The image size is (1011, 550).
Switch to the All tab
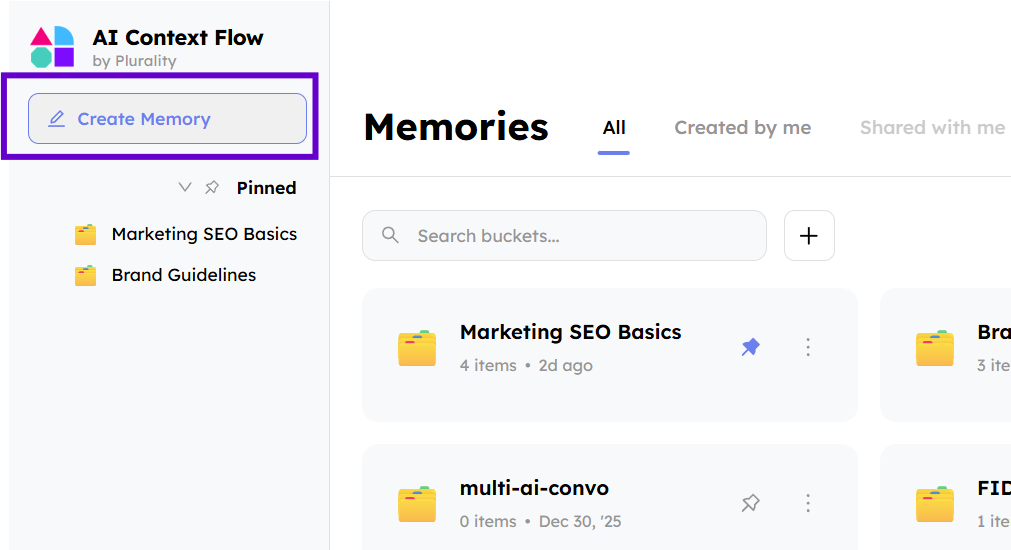point(614,127)
